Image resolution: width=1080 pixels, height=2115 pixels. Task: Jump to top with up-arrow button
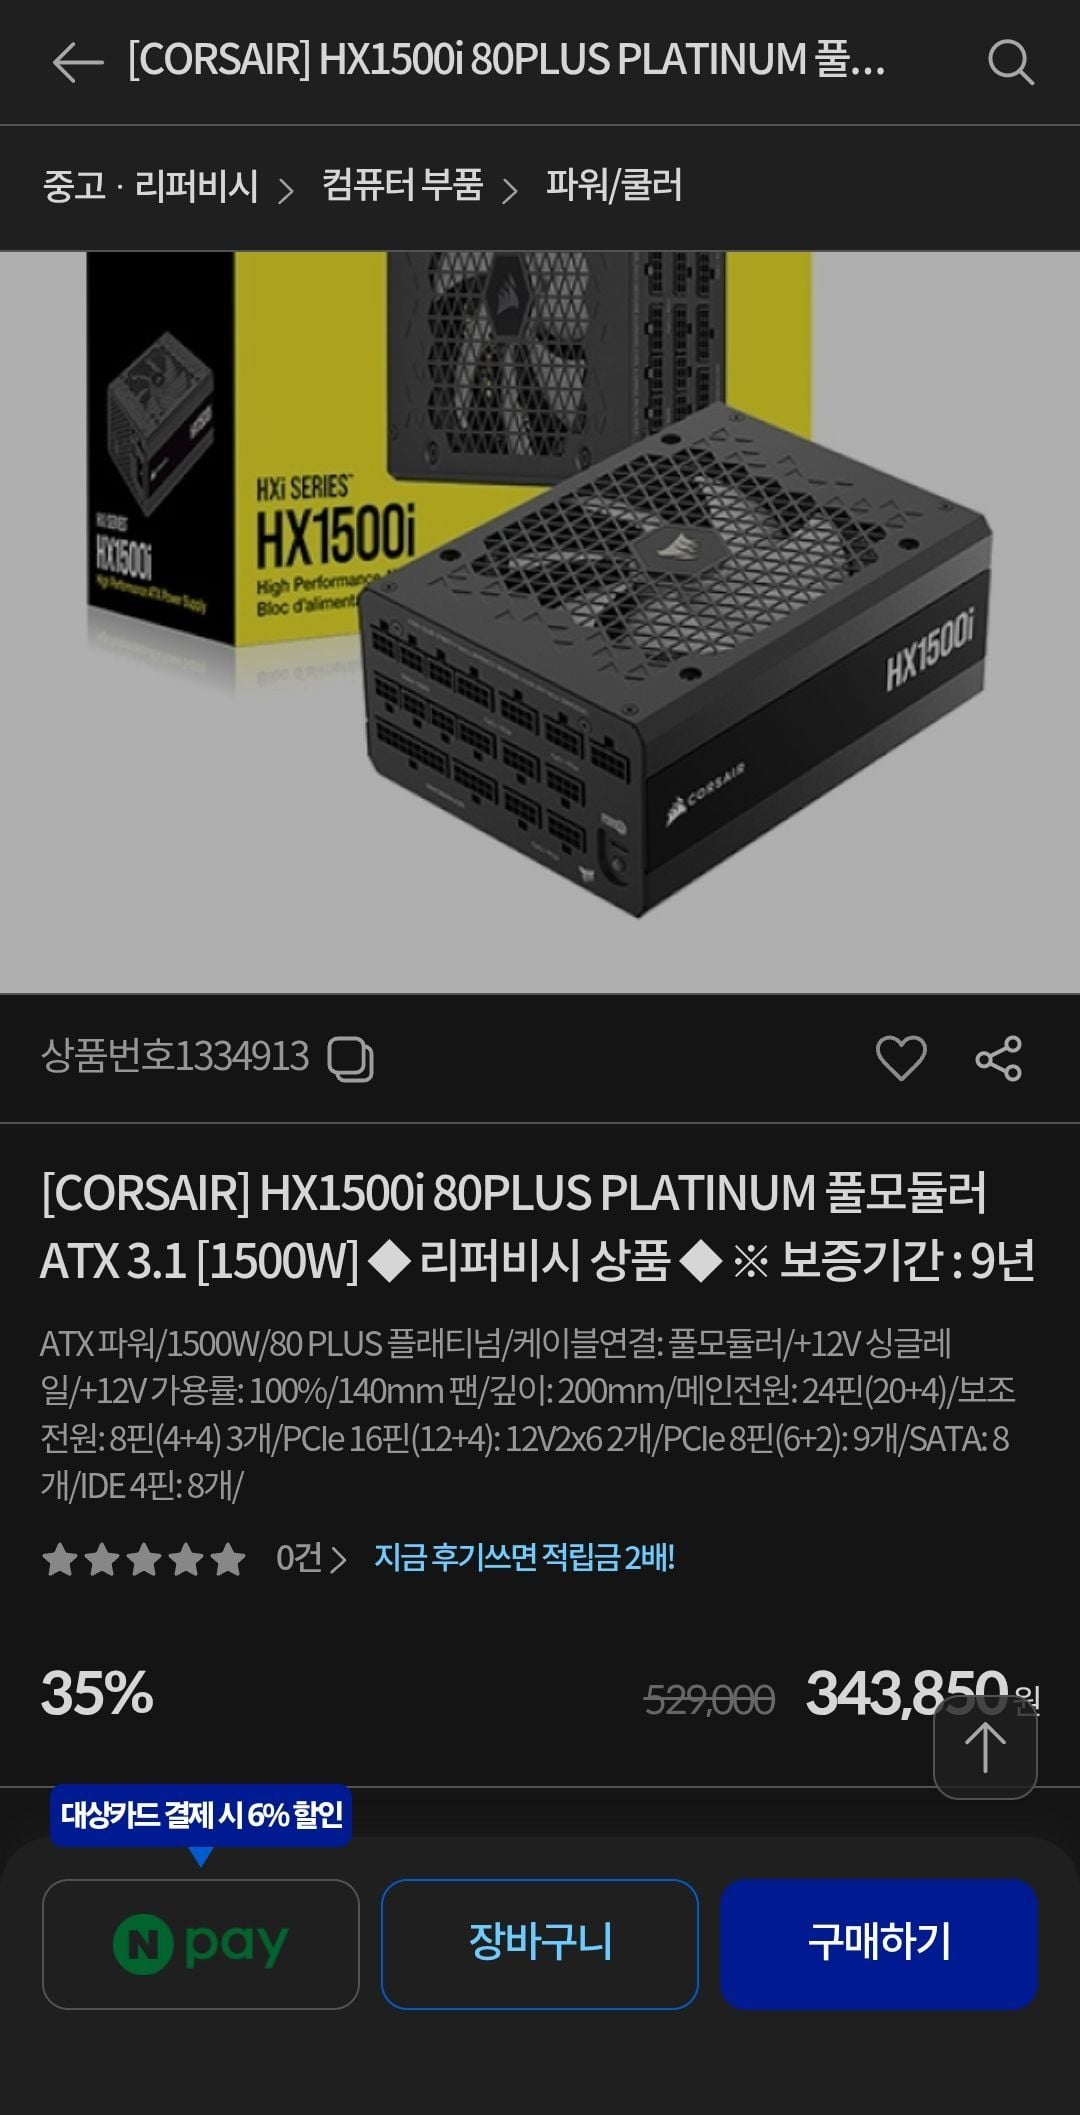click(985, 1747)
